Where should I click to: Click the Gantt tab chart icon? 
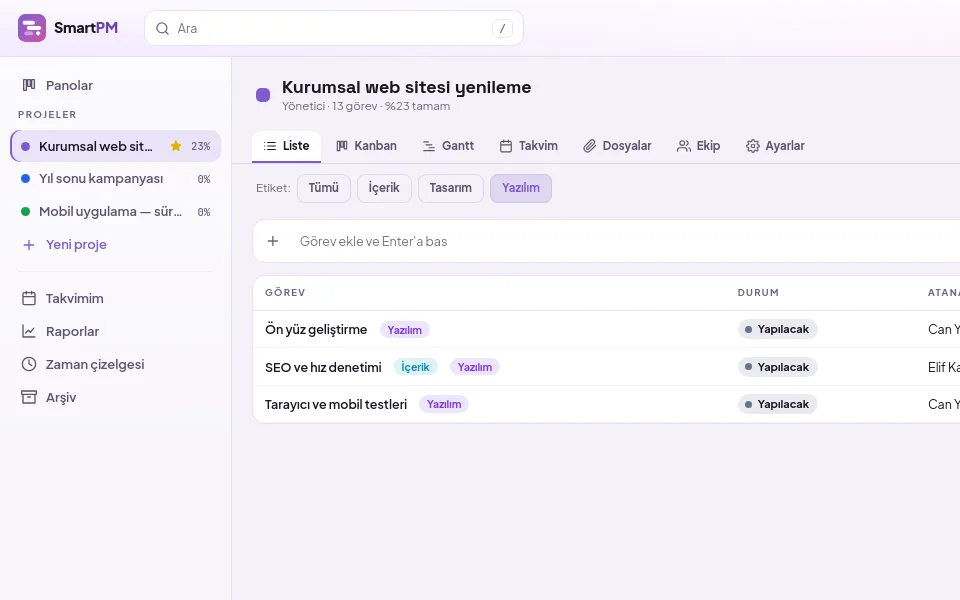[429, 146]
